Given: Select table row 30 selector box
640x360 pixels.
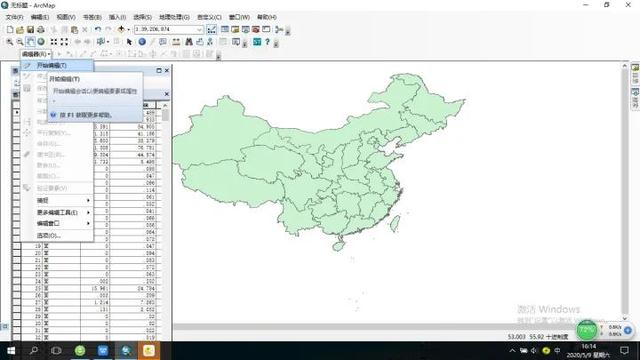Looking at the screenshot, I should pos(16,324).
